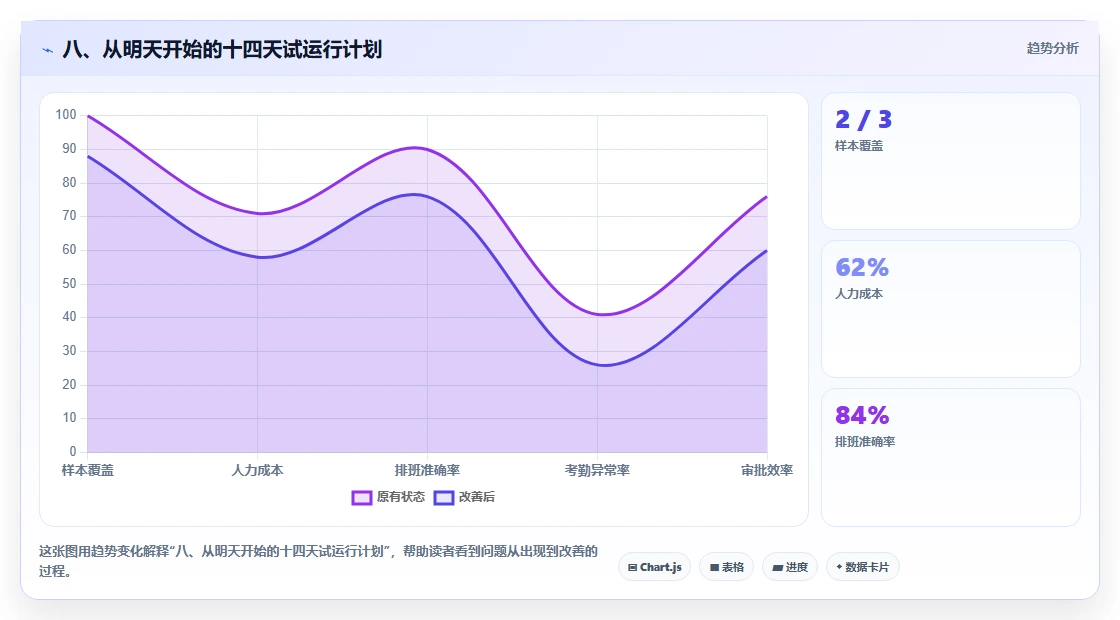Click the 趋势分析 label in the header
Viewport: 1120px width, 620px height.
1052,49
